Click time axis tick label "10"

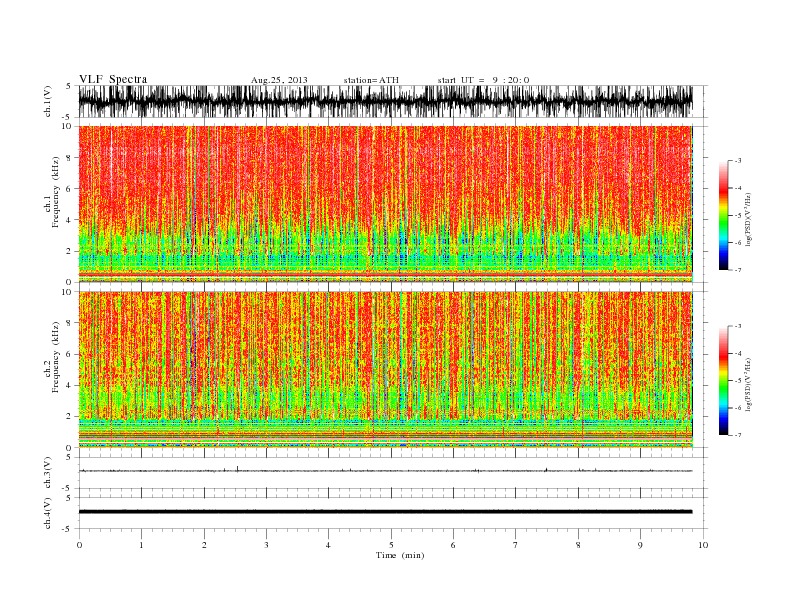pyautogui.click(x=703, y=545)
